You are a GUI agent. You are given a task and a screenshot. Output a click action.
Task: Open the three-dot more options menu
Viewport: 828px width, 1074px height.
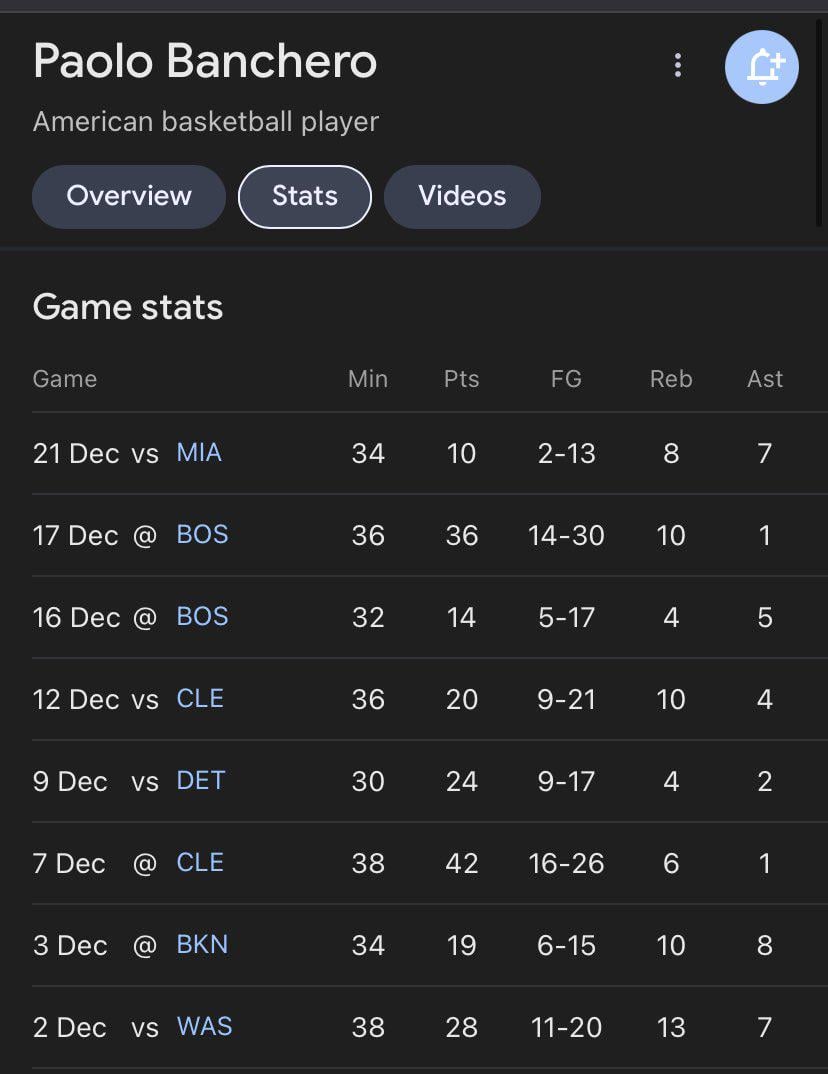pyautogui.click(x=678, y=66)
